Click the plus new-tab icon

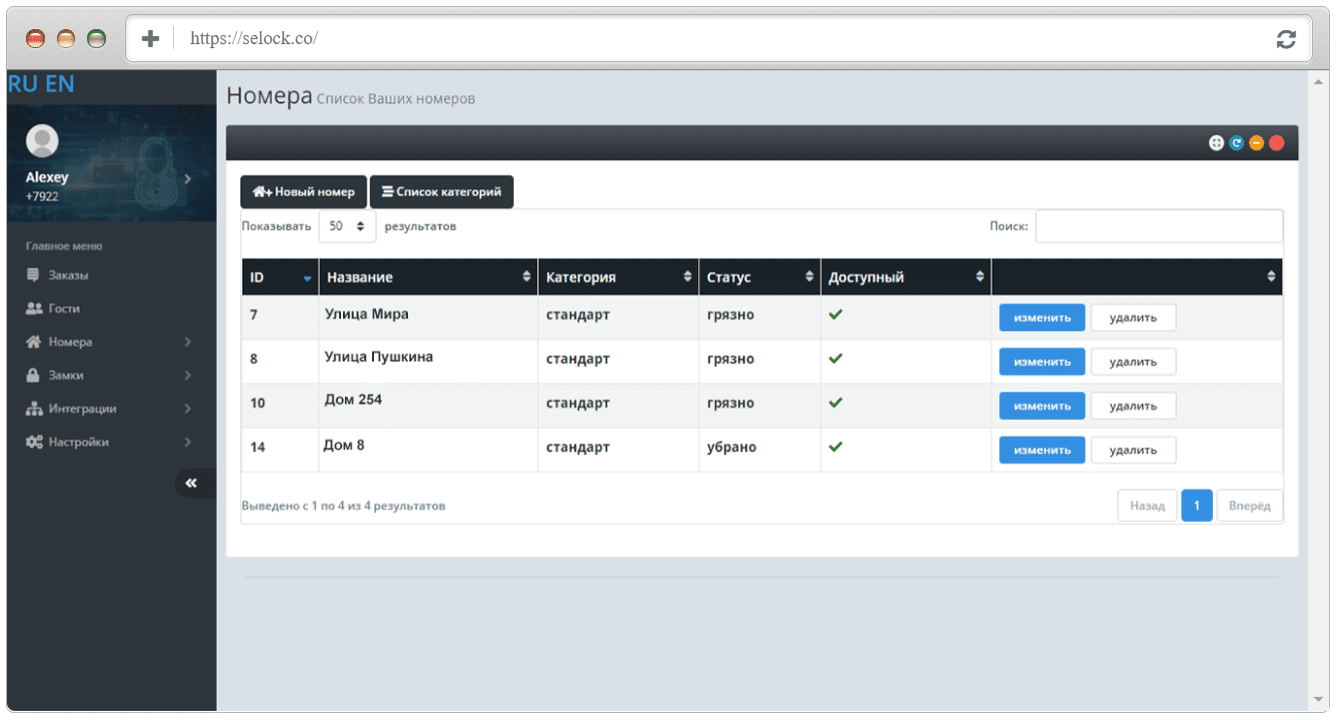[x=150, y=39]
